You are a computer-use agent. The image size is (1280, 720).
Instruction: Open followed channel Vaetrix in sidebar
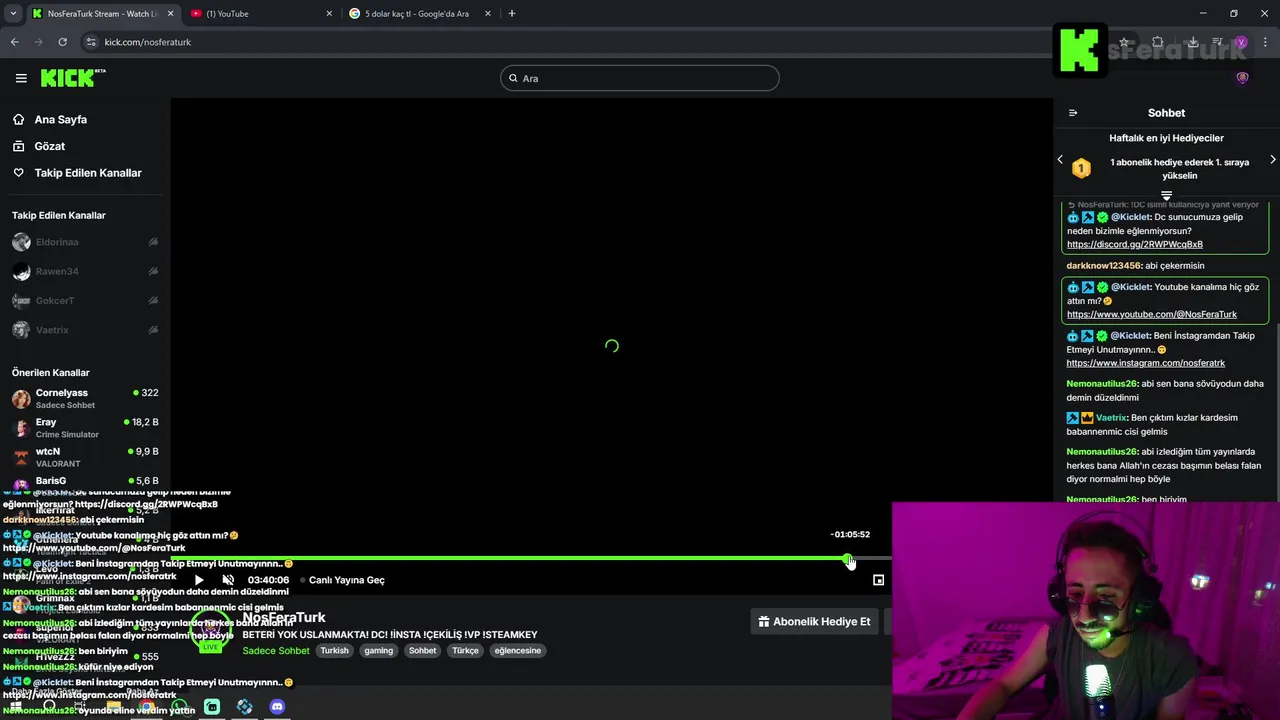[x=85, y=330]
